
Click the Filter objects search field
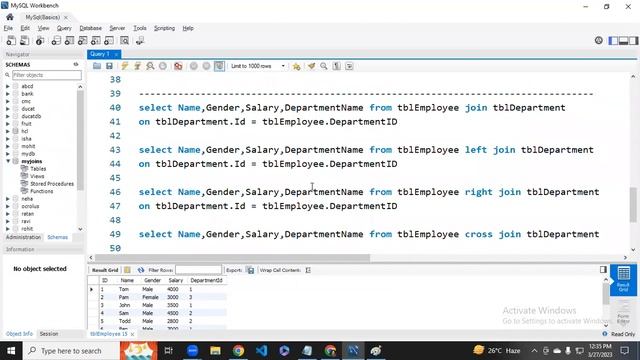pyautogui.click(x=47, y=75)
